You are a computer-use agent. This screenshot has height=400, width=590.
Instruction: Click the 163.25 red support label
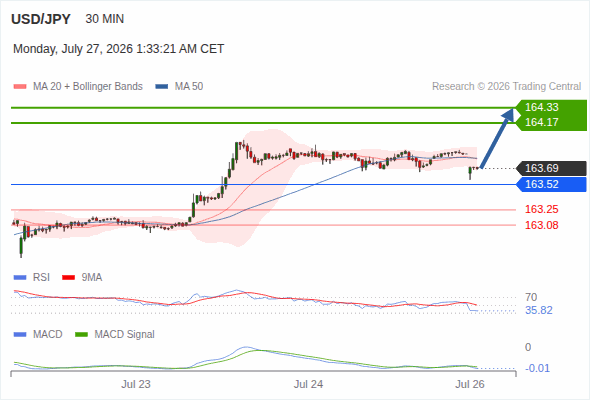coord(541,209)
